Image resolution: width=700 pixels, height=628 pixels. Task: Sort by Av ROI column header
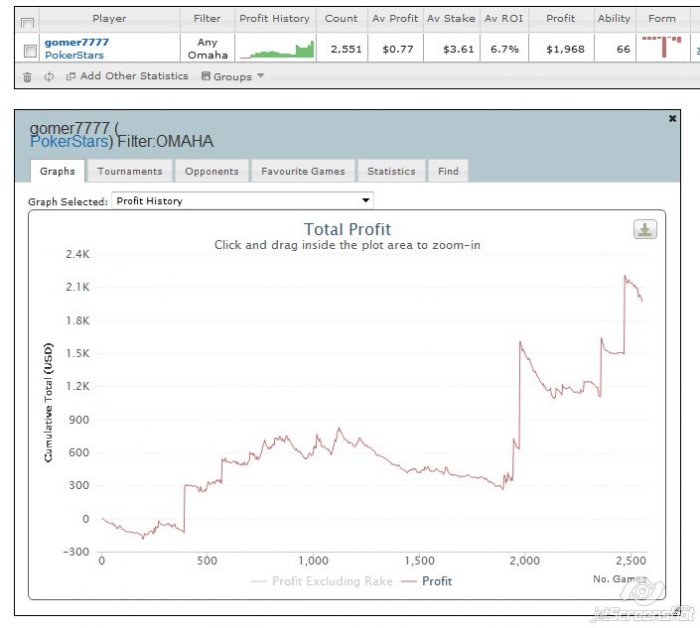pos(504,19)
